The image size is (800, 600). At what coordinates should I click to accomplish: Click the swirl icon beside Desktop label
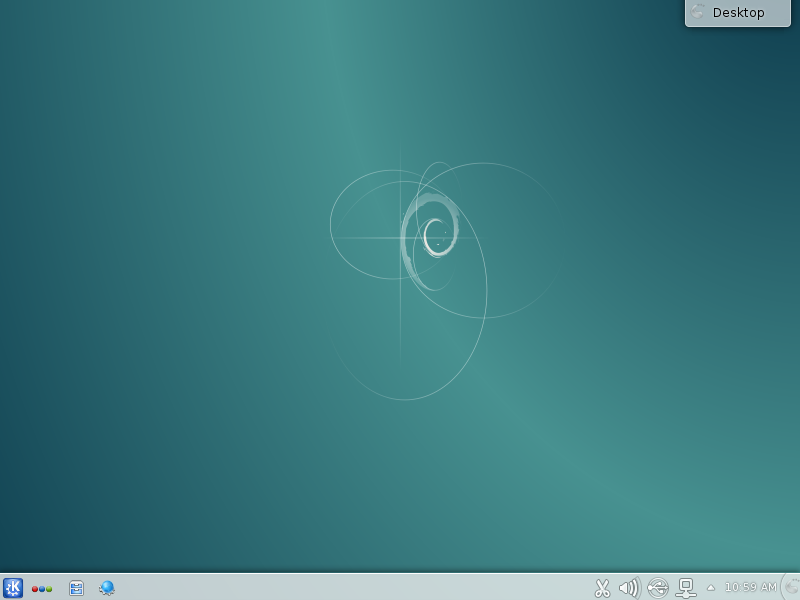pyautogui.click(x=698, y=12)
